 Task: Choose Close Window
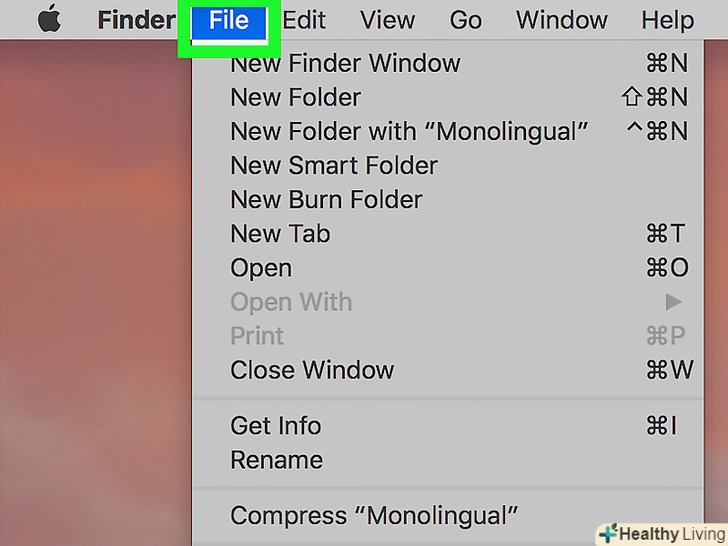[312, 369]
